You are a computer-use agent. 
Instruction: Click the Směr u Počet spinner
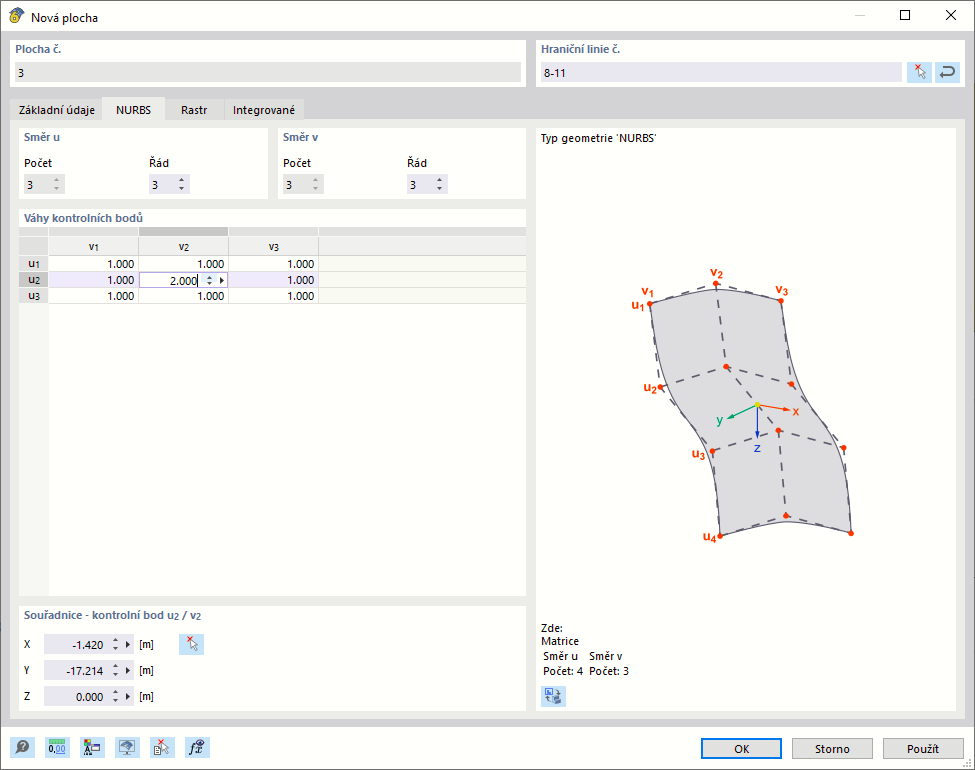pos(57,184)
